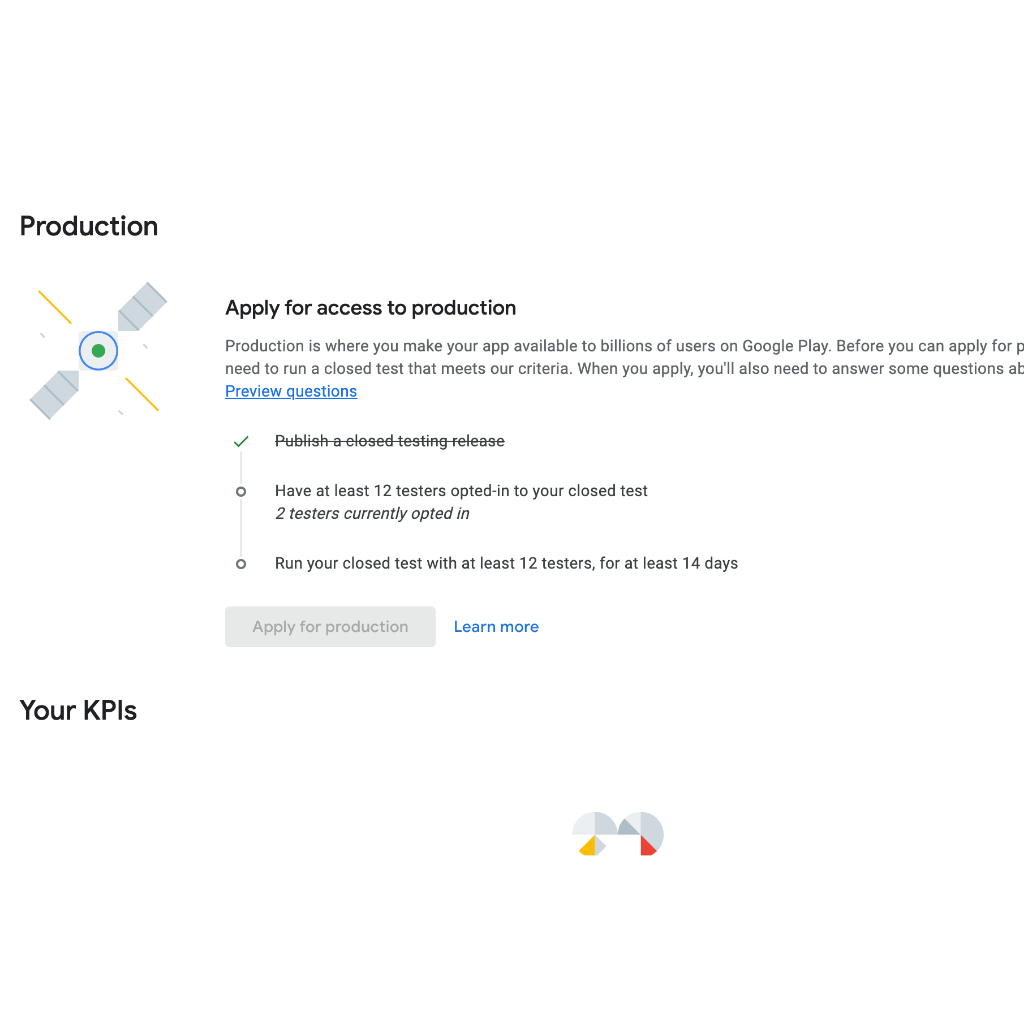
Task: Select the "Run your closed test" 14 days step
Action: pos(506,564)
